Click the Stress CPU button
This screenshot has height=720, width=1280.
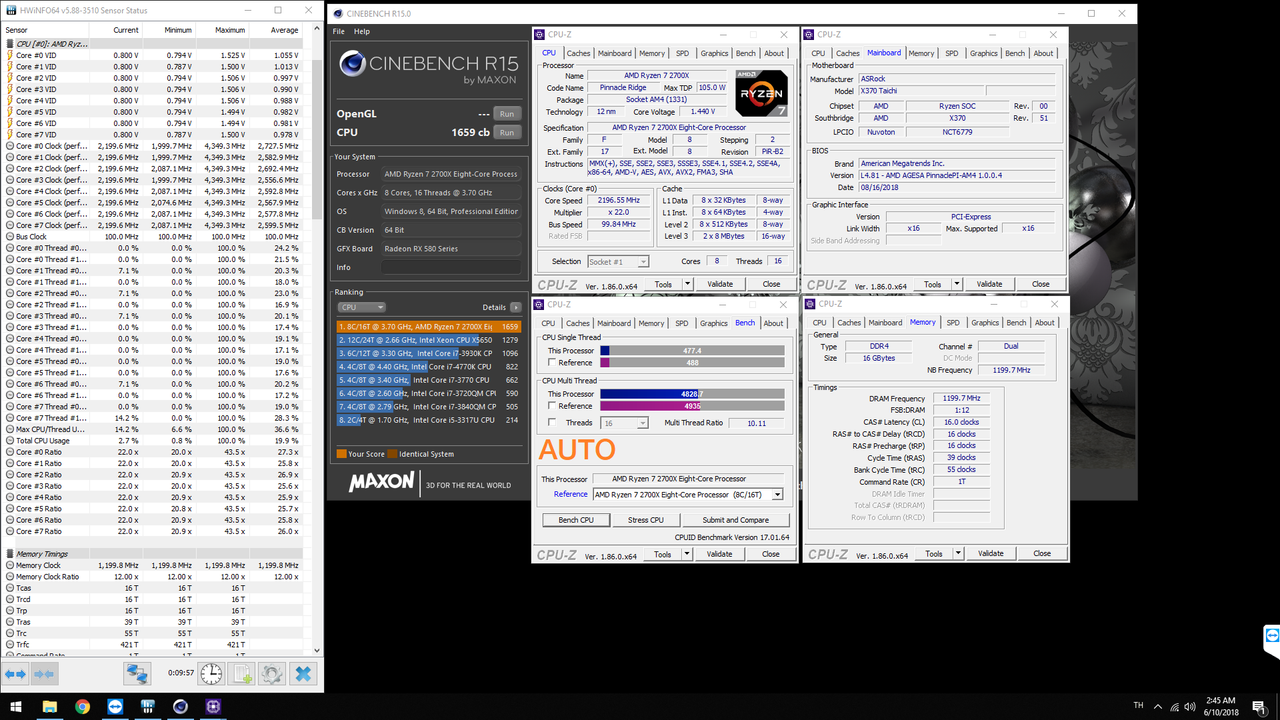click(x=645, y=520)
